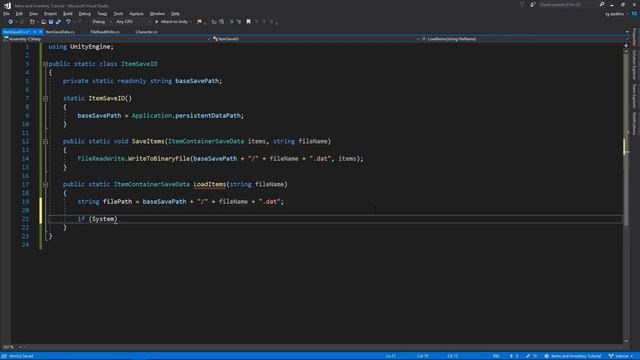The height and width of the screenshot is (360, 640).
Task: Click the notifications filter flag icon
Action: (522, 4)
